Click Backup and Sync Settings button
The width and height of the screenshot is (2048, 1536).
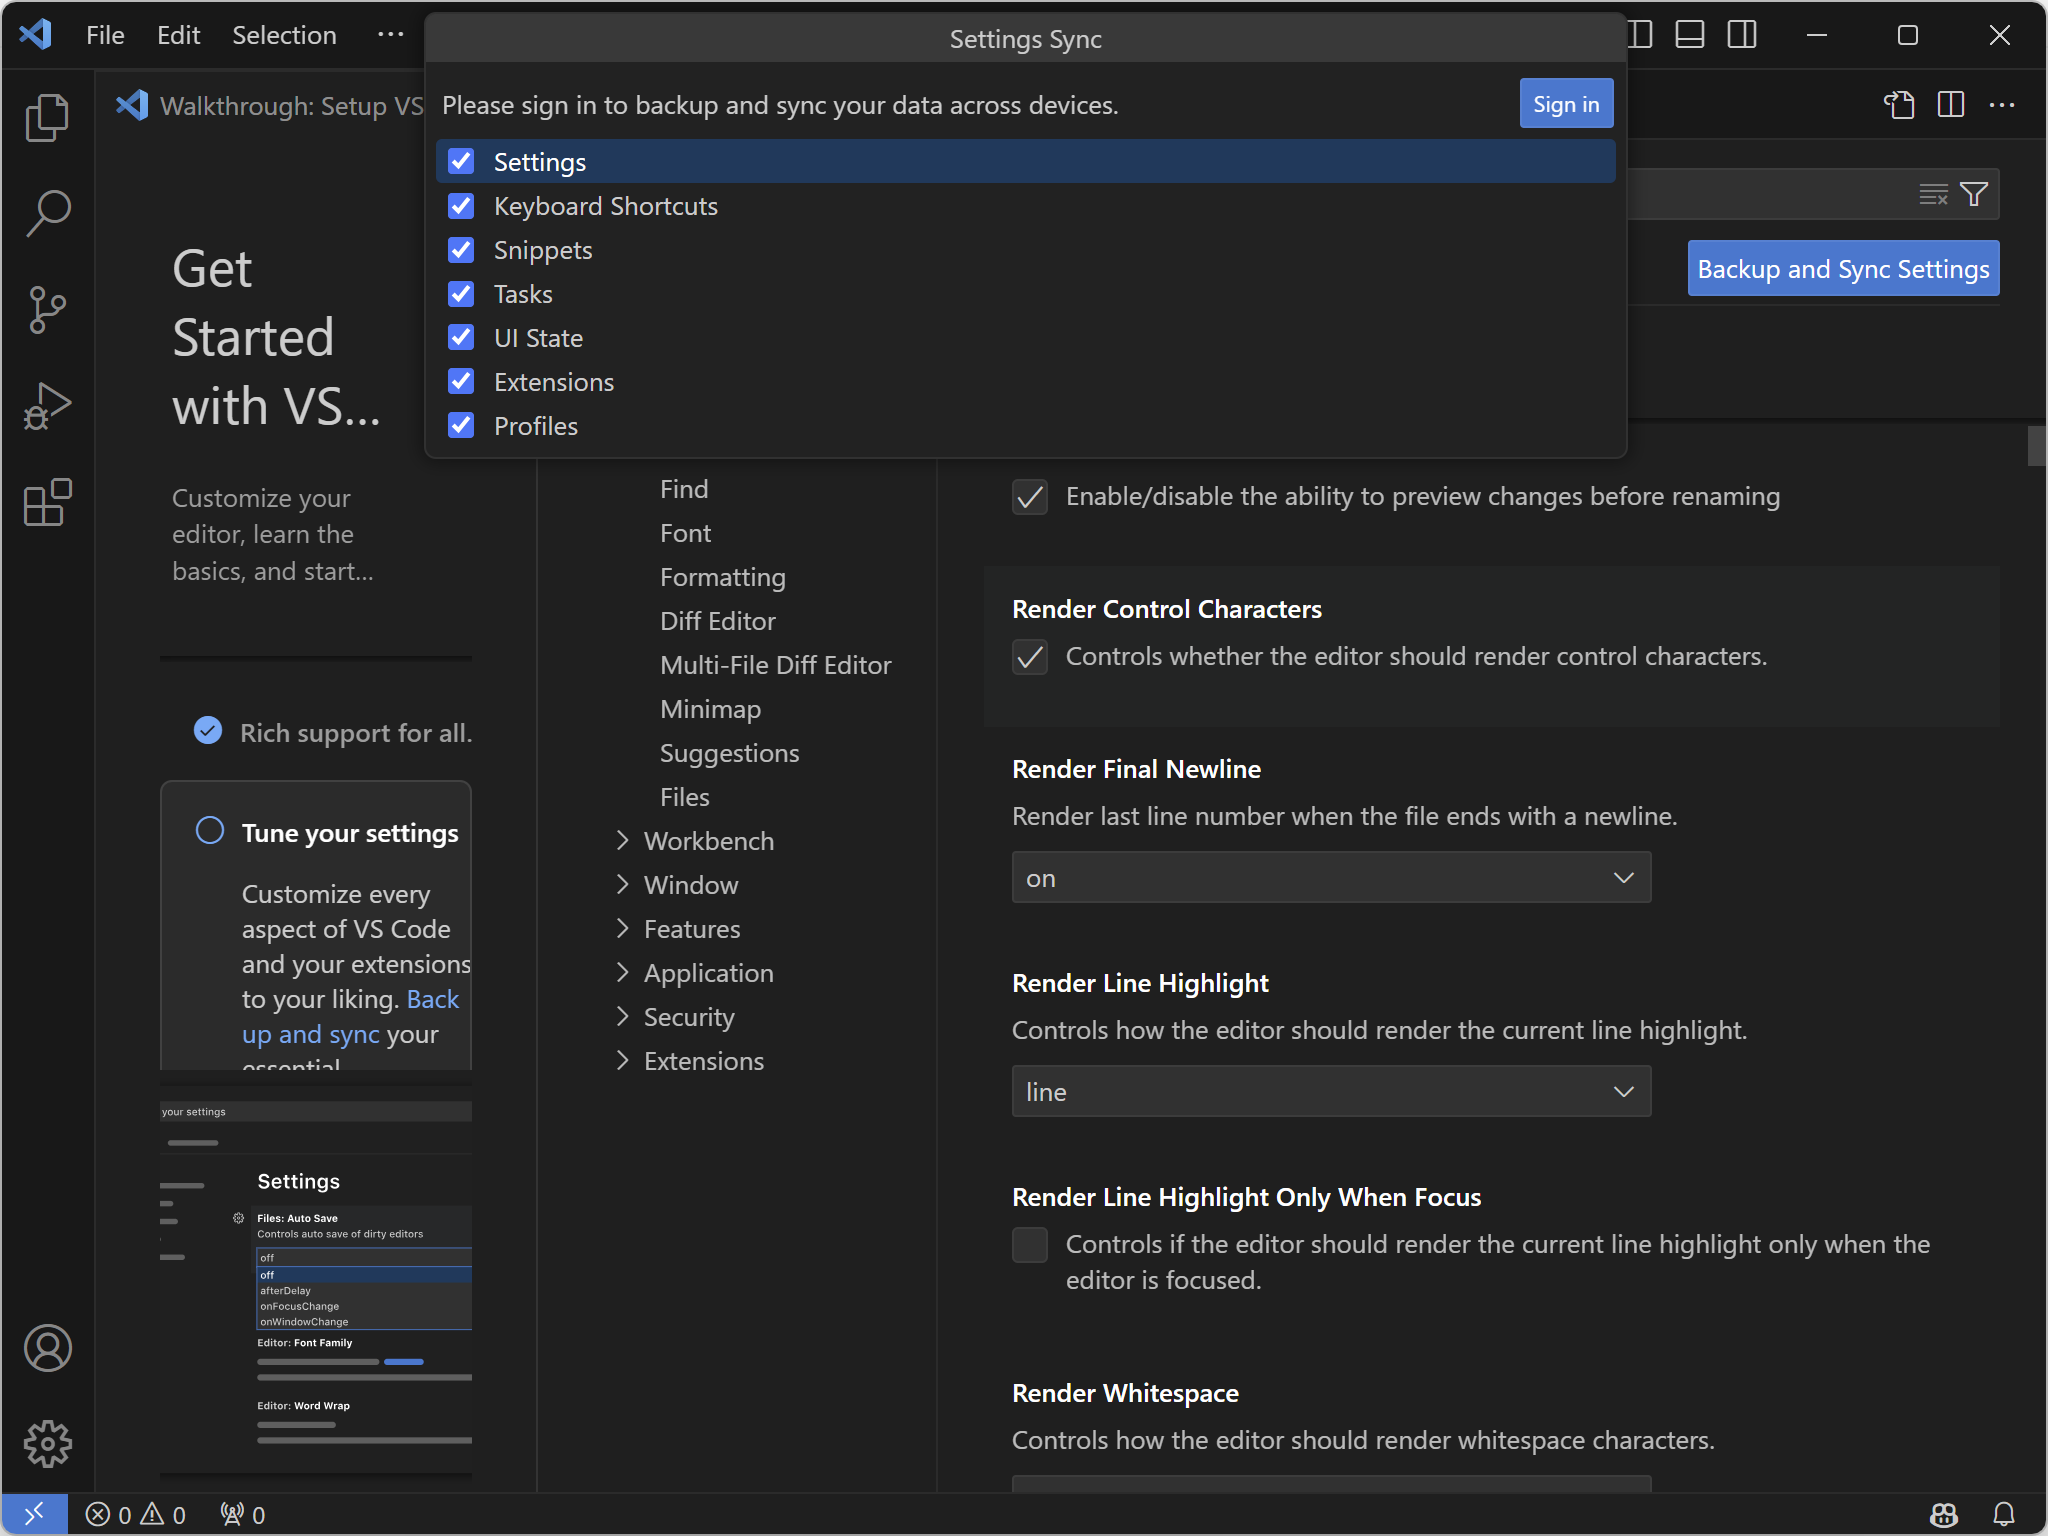coord(1843,269)
